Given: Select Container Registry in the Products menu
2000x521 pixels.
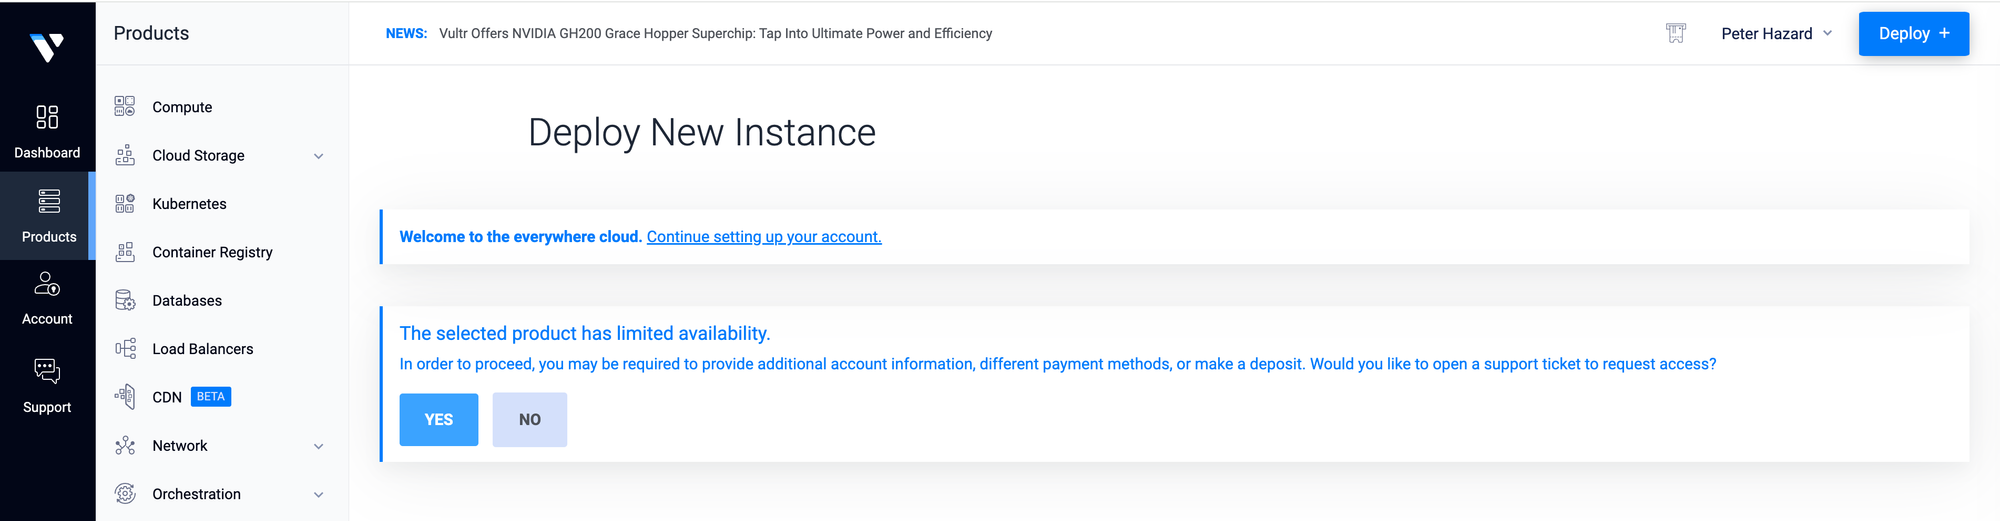Looking at the screenshot, I should (212, 252).
